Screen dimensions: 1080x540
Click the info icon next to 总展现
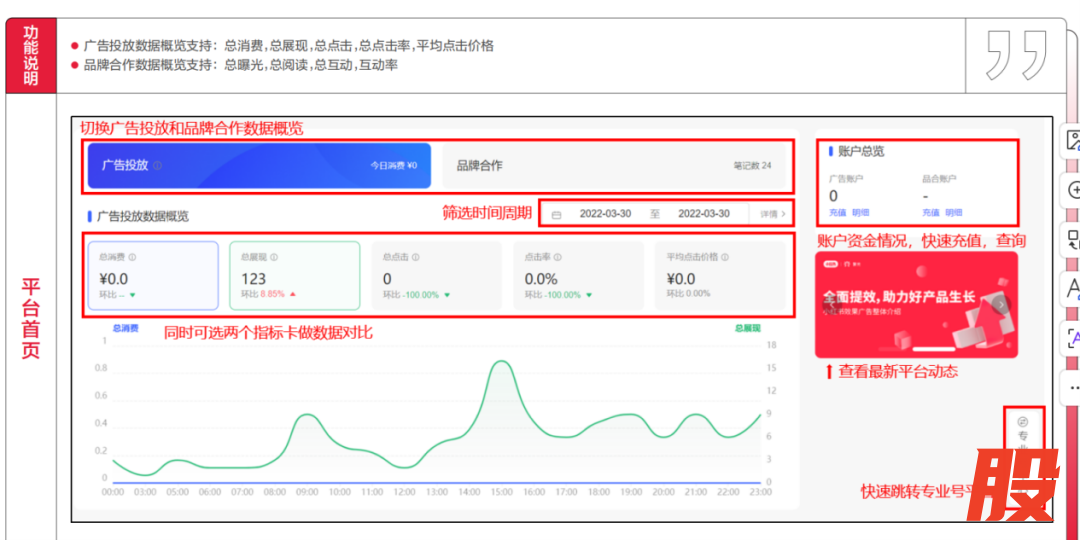tap(274, 257)
